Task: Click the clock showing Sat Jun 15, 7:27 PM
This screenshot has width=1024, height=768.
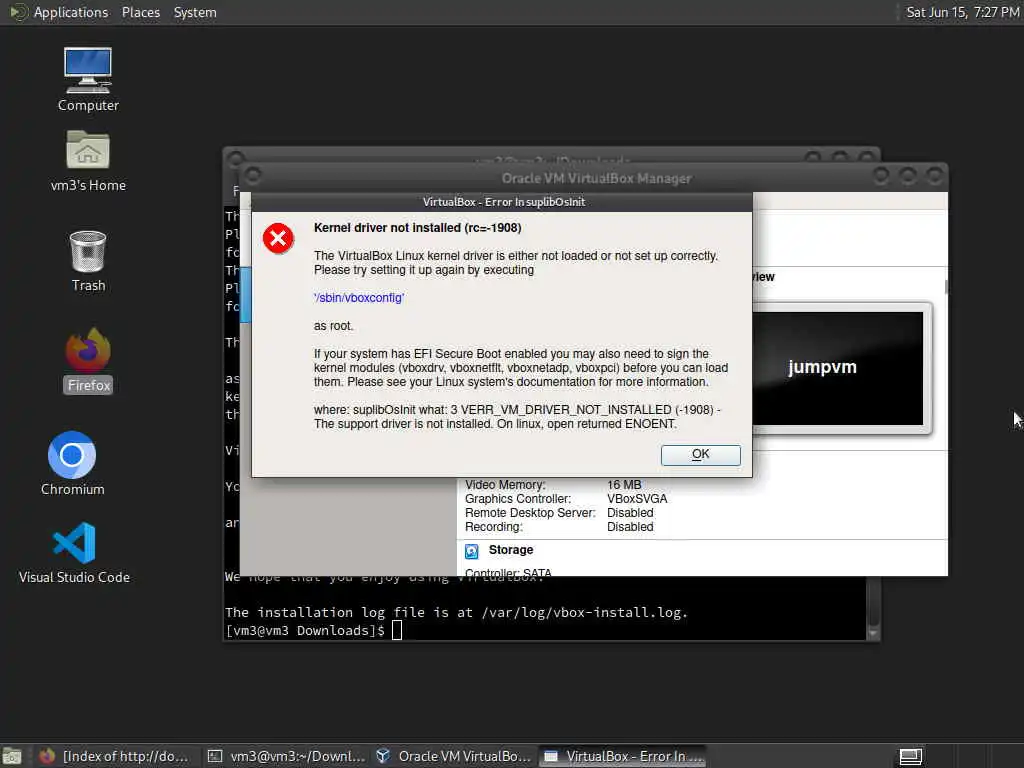Action: [x=963, y=12]
